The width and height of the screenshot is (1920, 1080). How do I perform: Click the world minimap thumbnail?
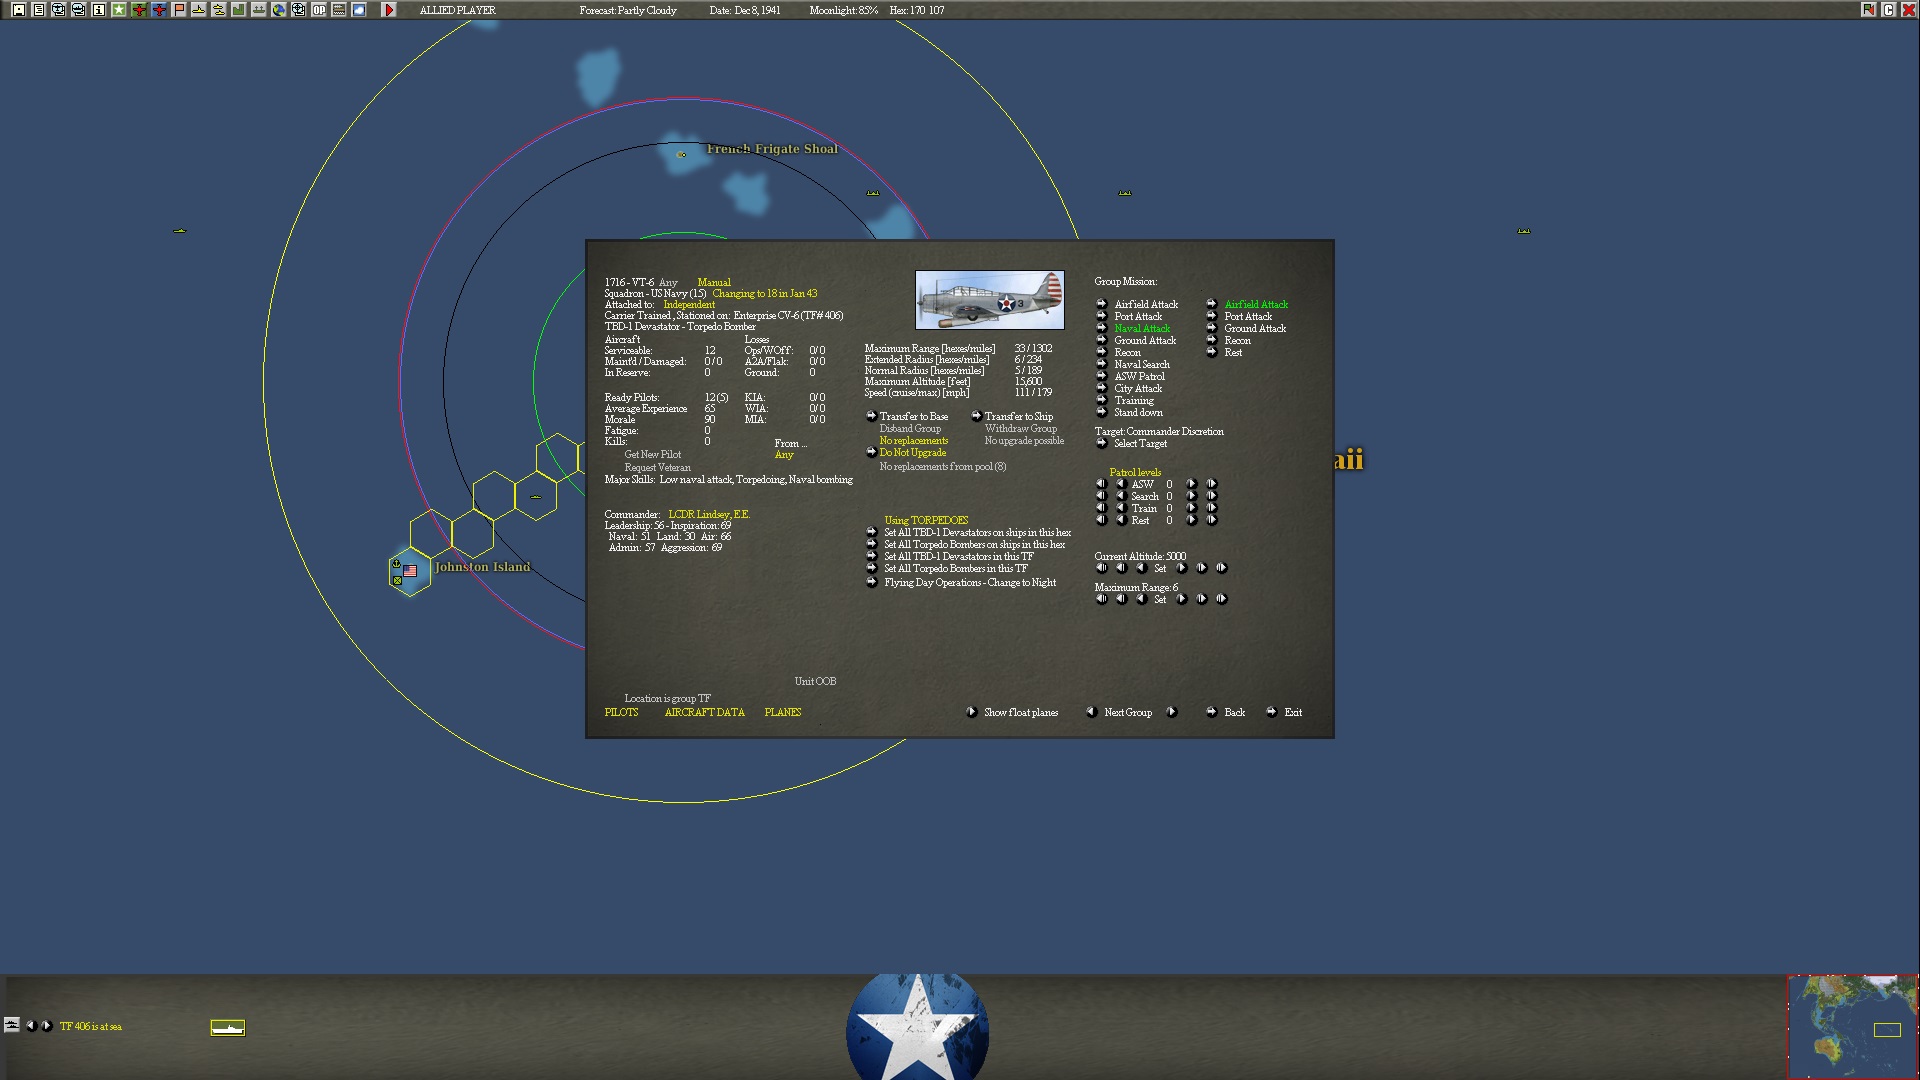click(1852, 1026)
